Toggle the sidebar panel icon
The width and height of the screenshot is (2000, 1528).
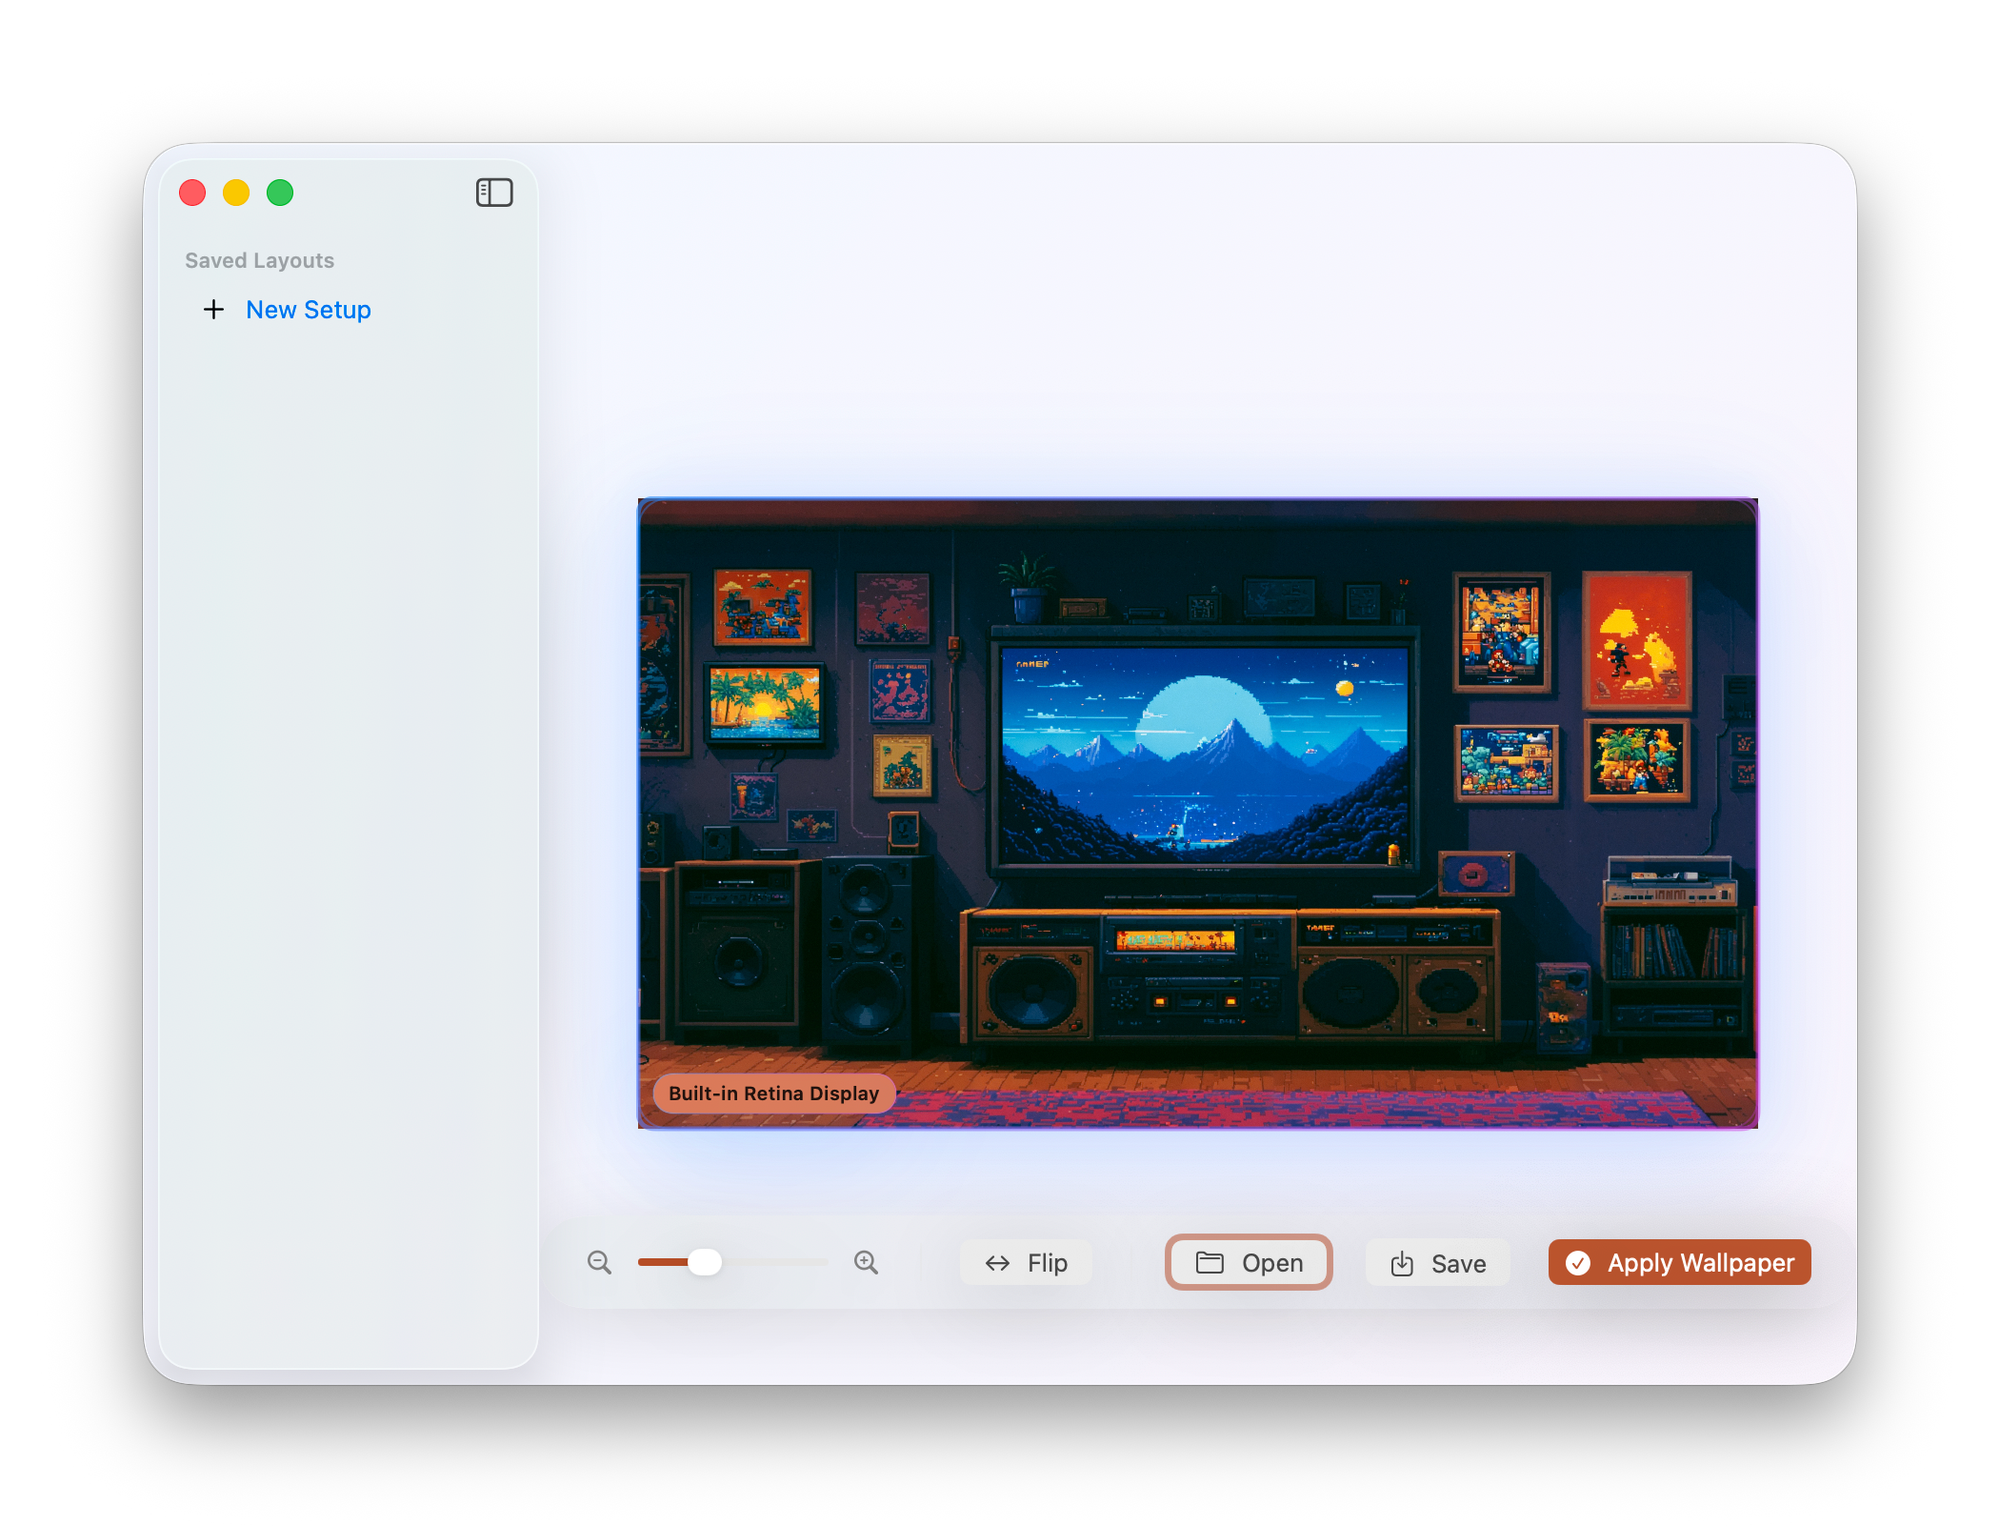(494, 192)
